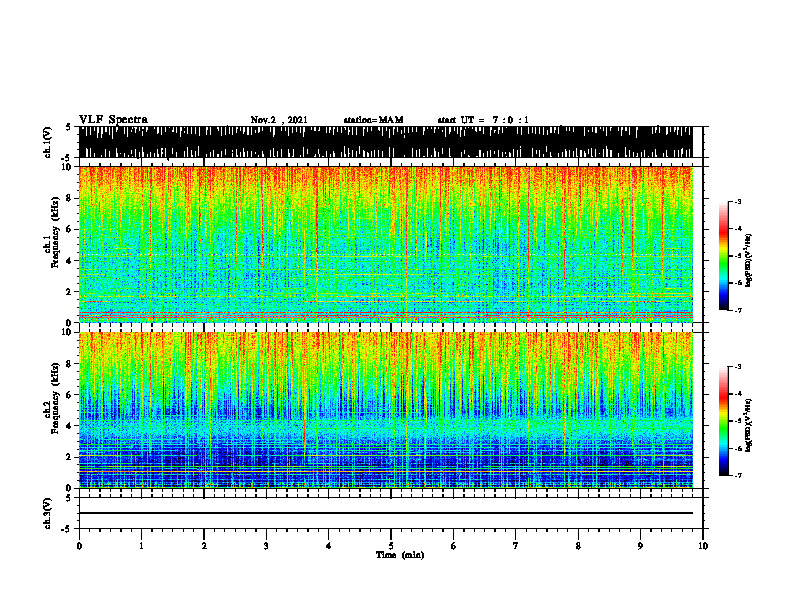Click the upper colorbar next to ch.1
Screen dimensions: 792x612
(723, 256)
